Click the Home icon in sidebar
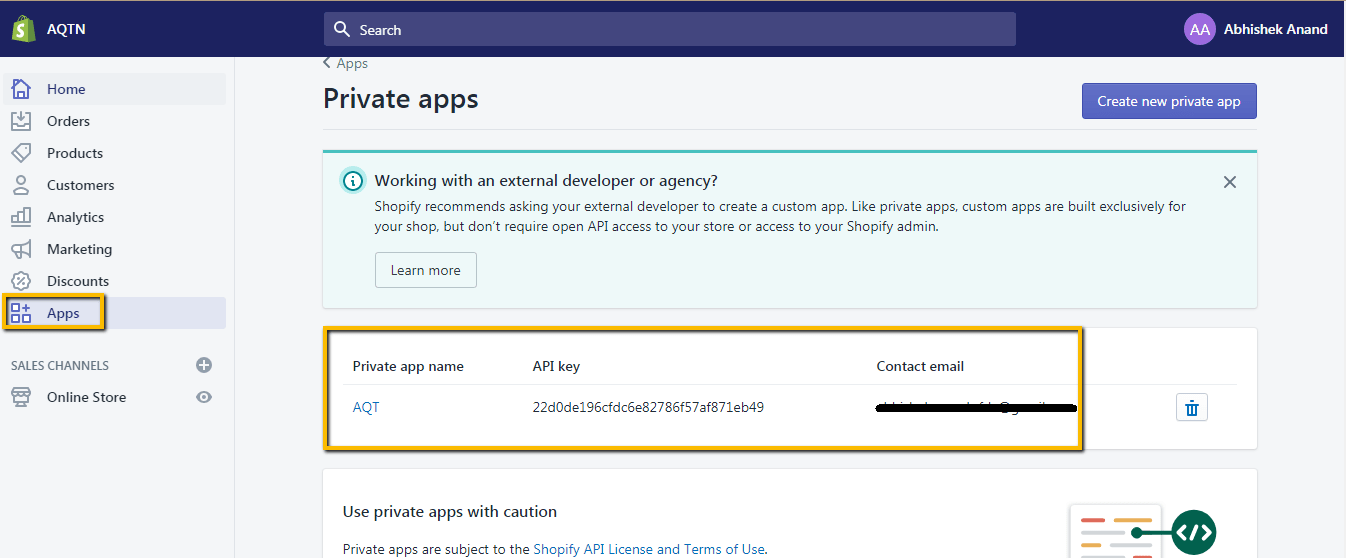The height and width of the screenshot is (558, 1346). click(x=21, y=89)
